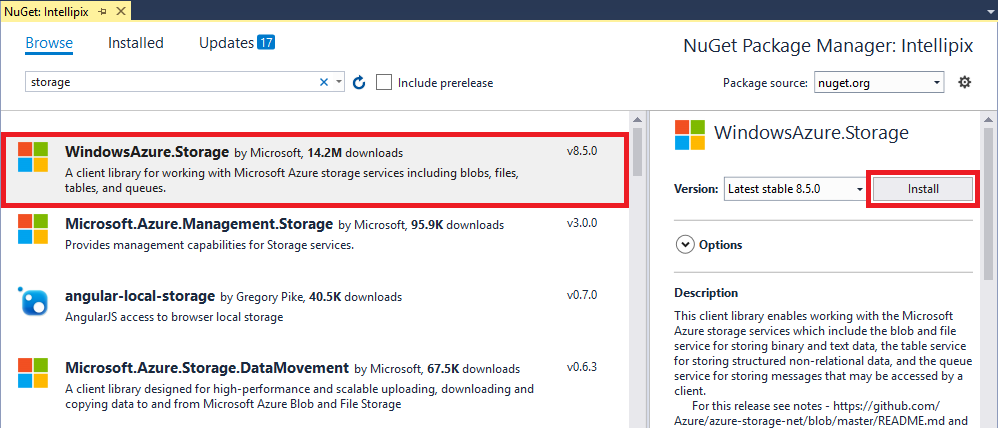
Task: Select the Browse tab
Action: click(x=49, y=43)
